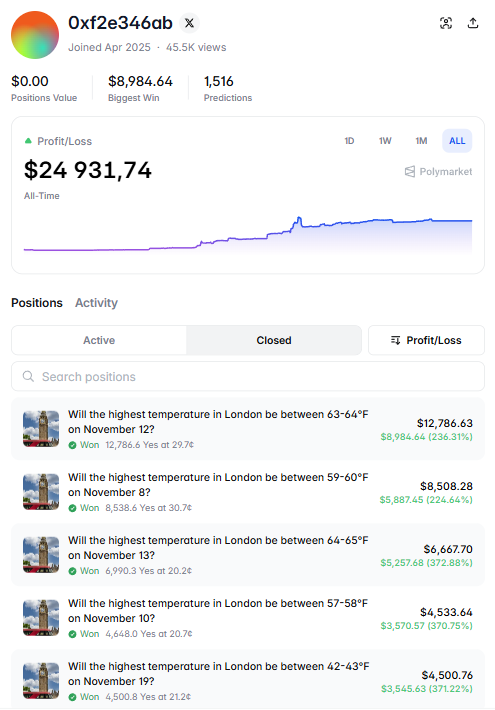Click the $12,786.63 payout value
The height and width of the screenshot is (710, 495).
pyautogui.click(x=444, y=423)
